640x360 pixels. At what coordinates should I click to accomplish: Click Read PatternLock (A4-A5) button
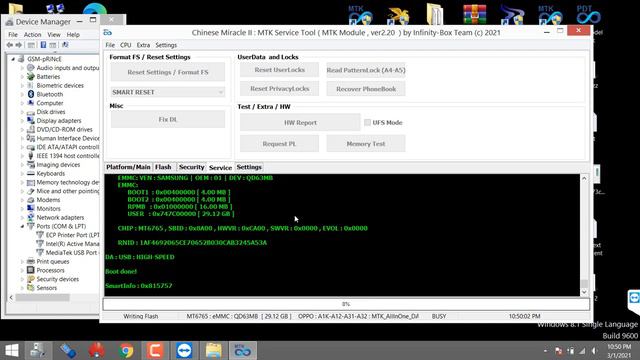click(x=366, y=70)
